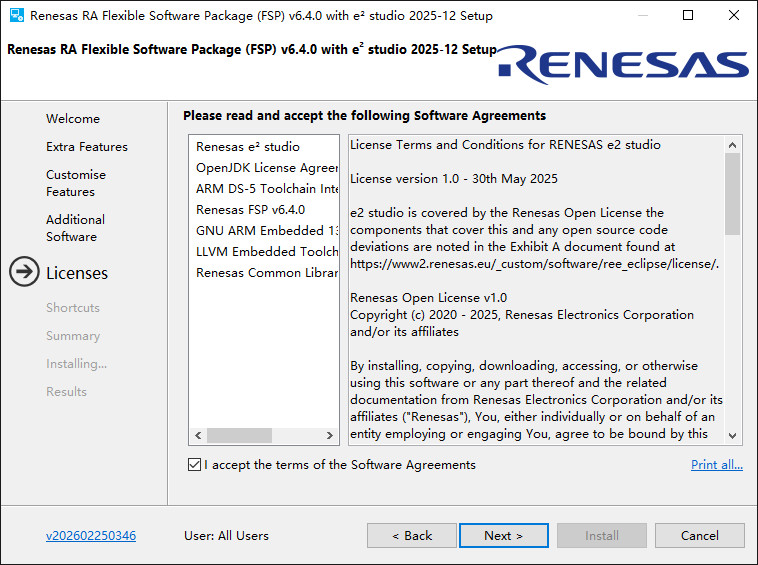The image size is (758, 565).
Task: Select ARM DS-5 Toolchain license entry
Action: click(x=264, y=188)
